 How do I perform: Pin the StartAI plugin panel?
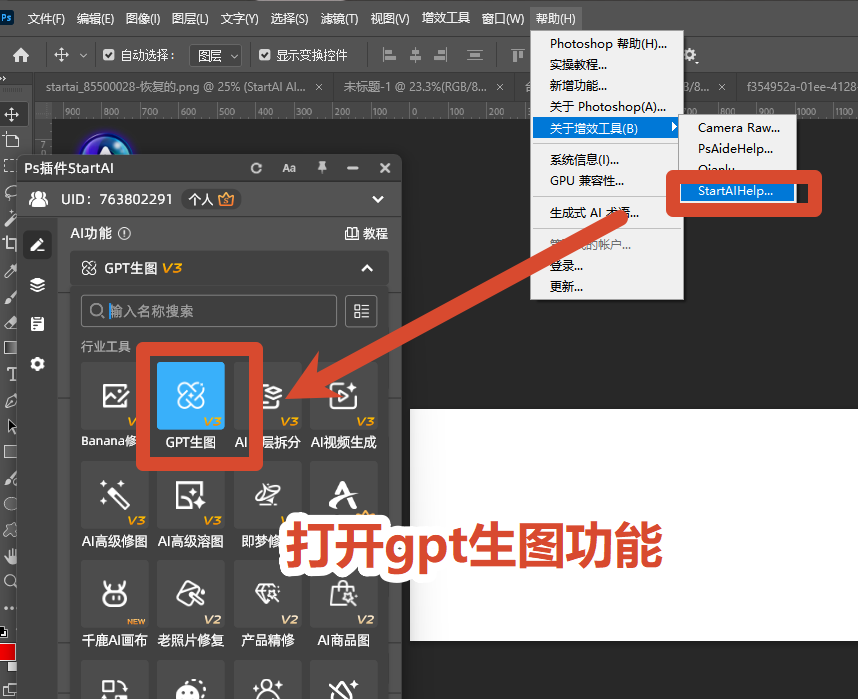[322, 167]
